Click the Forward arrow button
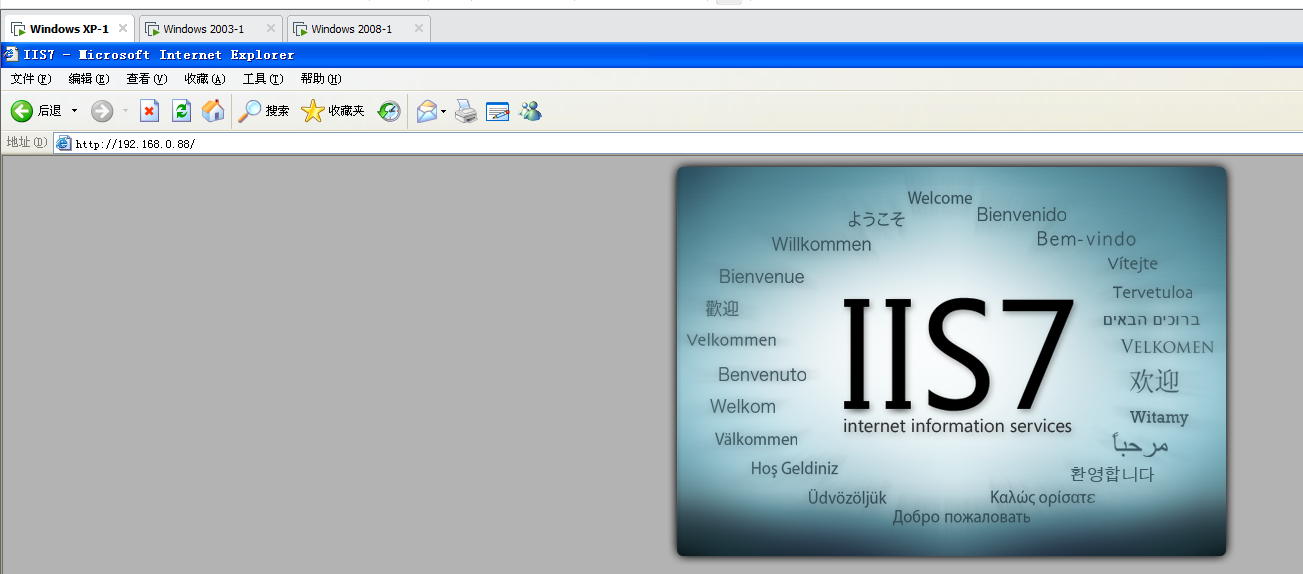1303x574 pixels. [102, 111]
